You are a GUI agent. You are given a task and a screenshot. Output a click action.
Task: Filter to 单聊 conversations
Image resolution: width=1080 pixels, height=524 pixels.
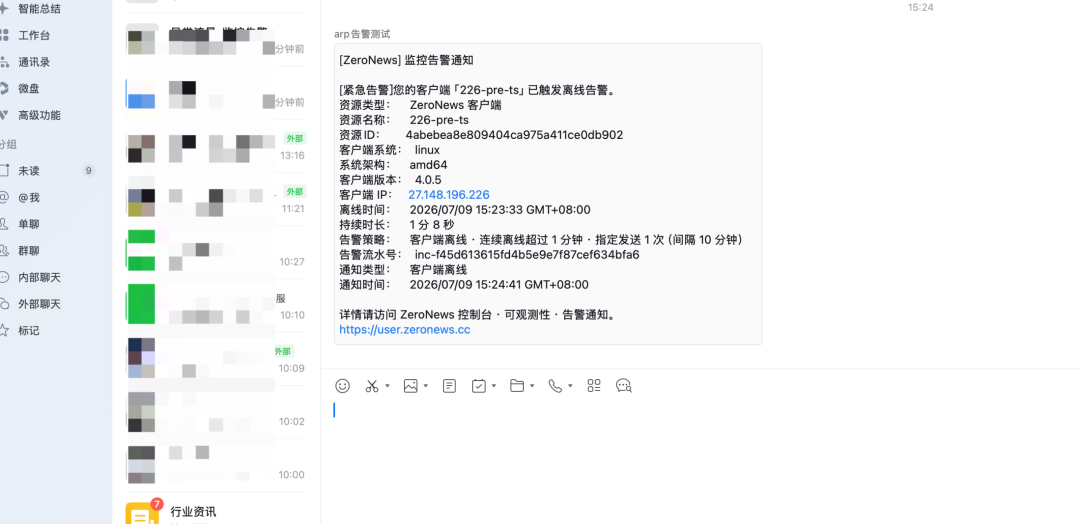29,224
